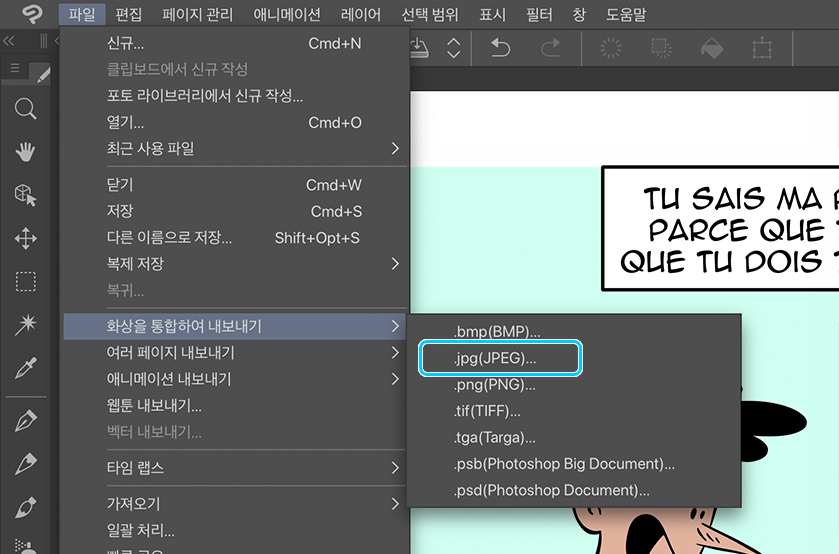Screen dimensions: 839x554
Task: Select the Object operation cube tool
Action: 26,195
